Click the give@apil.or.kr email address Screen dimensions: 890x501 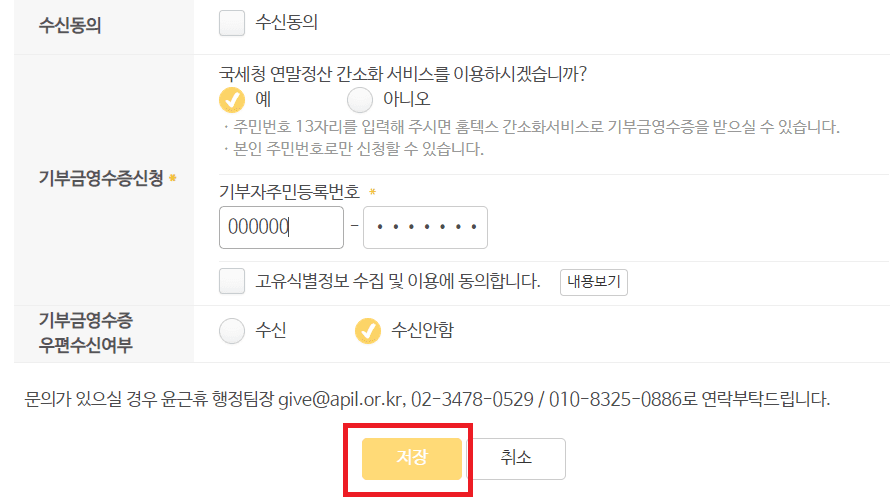coord(340,399)
